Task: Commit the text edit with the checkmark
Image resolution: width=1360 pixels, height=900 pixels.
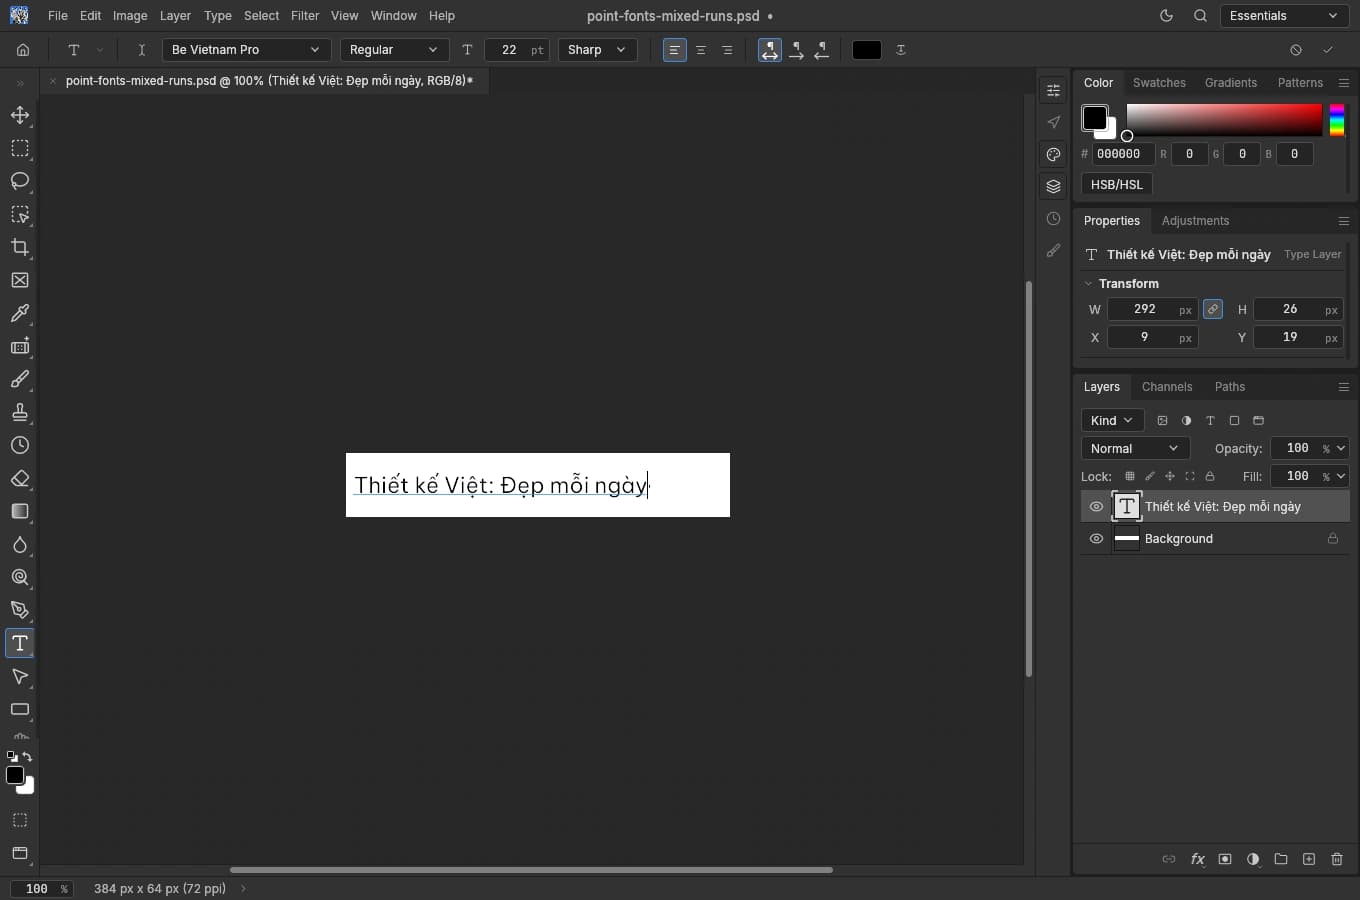Action: (x=1328, y=50)
